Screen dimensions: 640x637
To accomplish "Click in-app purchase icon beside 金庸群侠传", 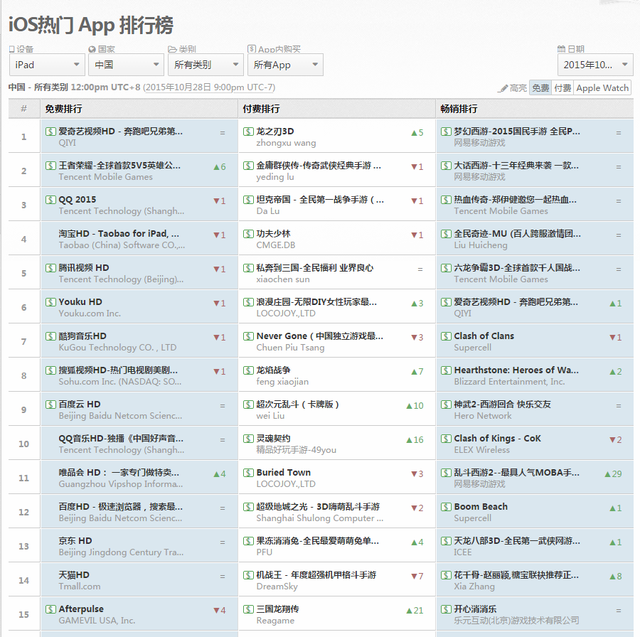I will coord(248,165).
